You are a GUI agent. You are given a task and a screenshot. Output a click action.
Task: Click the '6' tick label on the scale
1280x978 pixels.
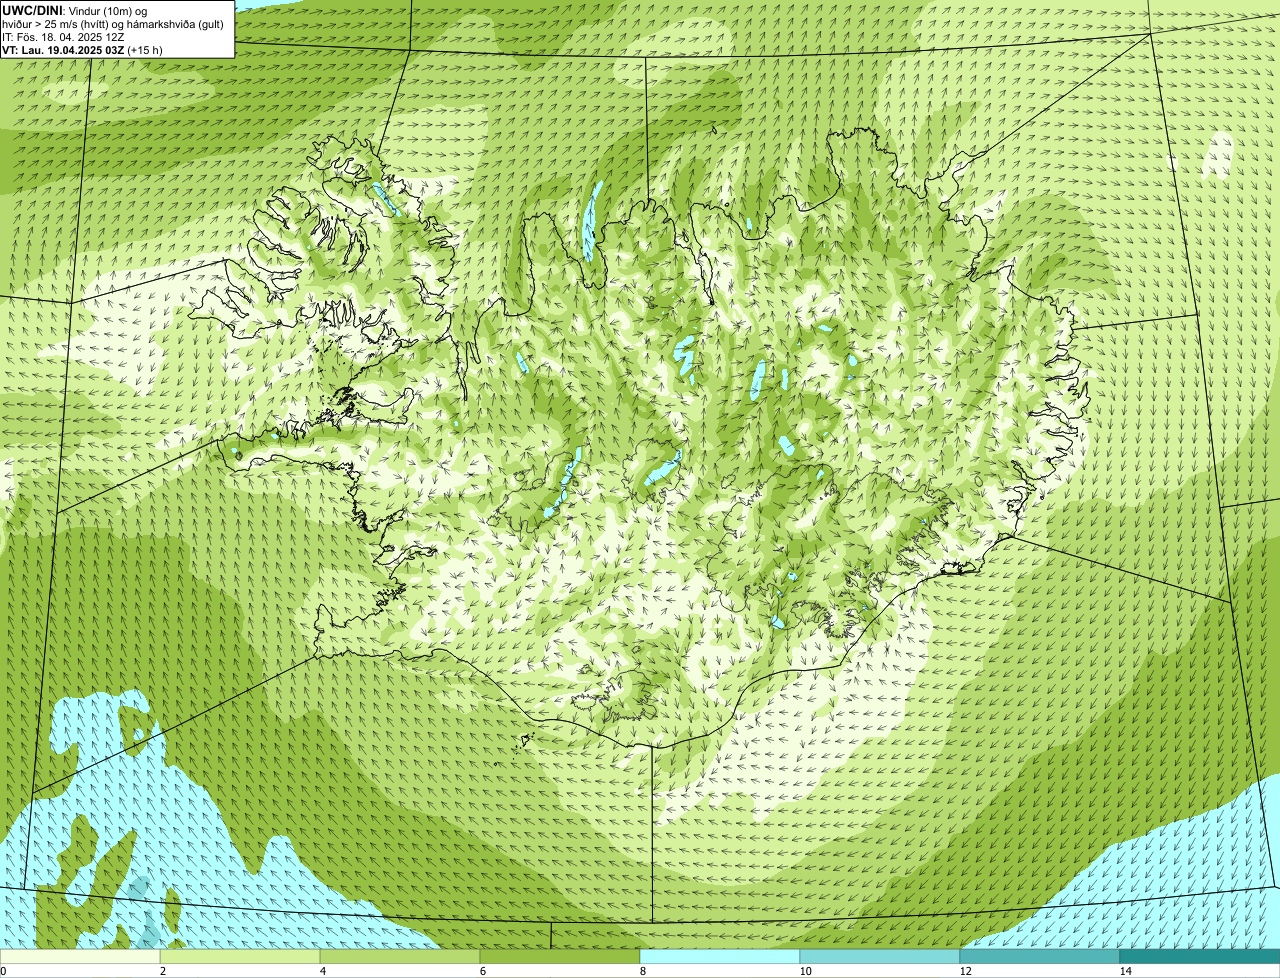[482, 971]
